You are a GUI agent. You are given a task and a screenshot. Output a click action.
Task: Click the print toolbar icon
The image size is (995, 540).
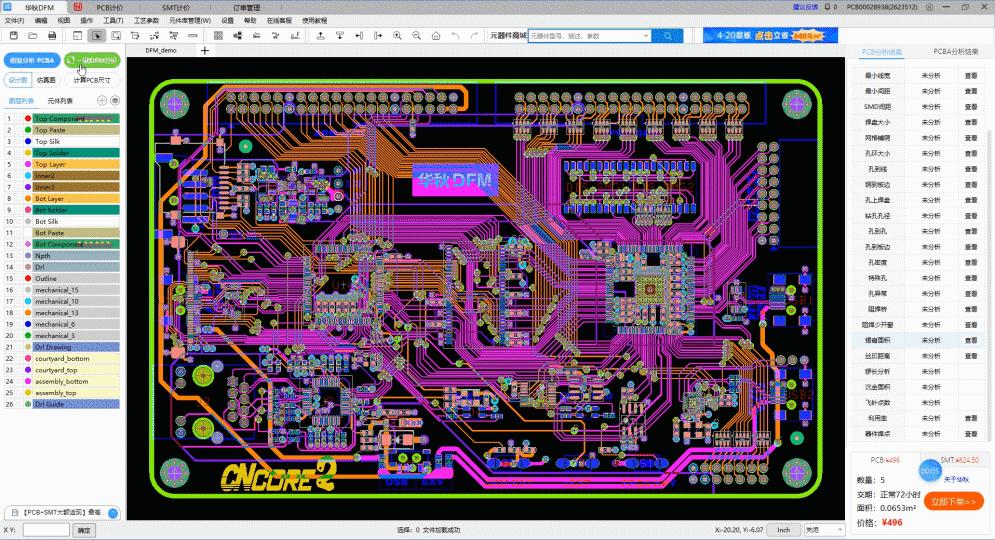click(52, 36)
